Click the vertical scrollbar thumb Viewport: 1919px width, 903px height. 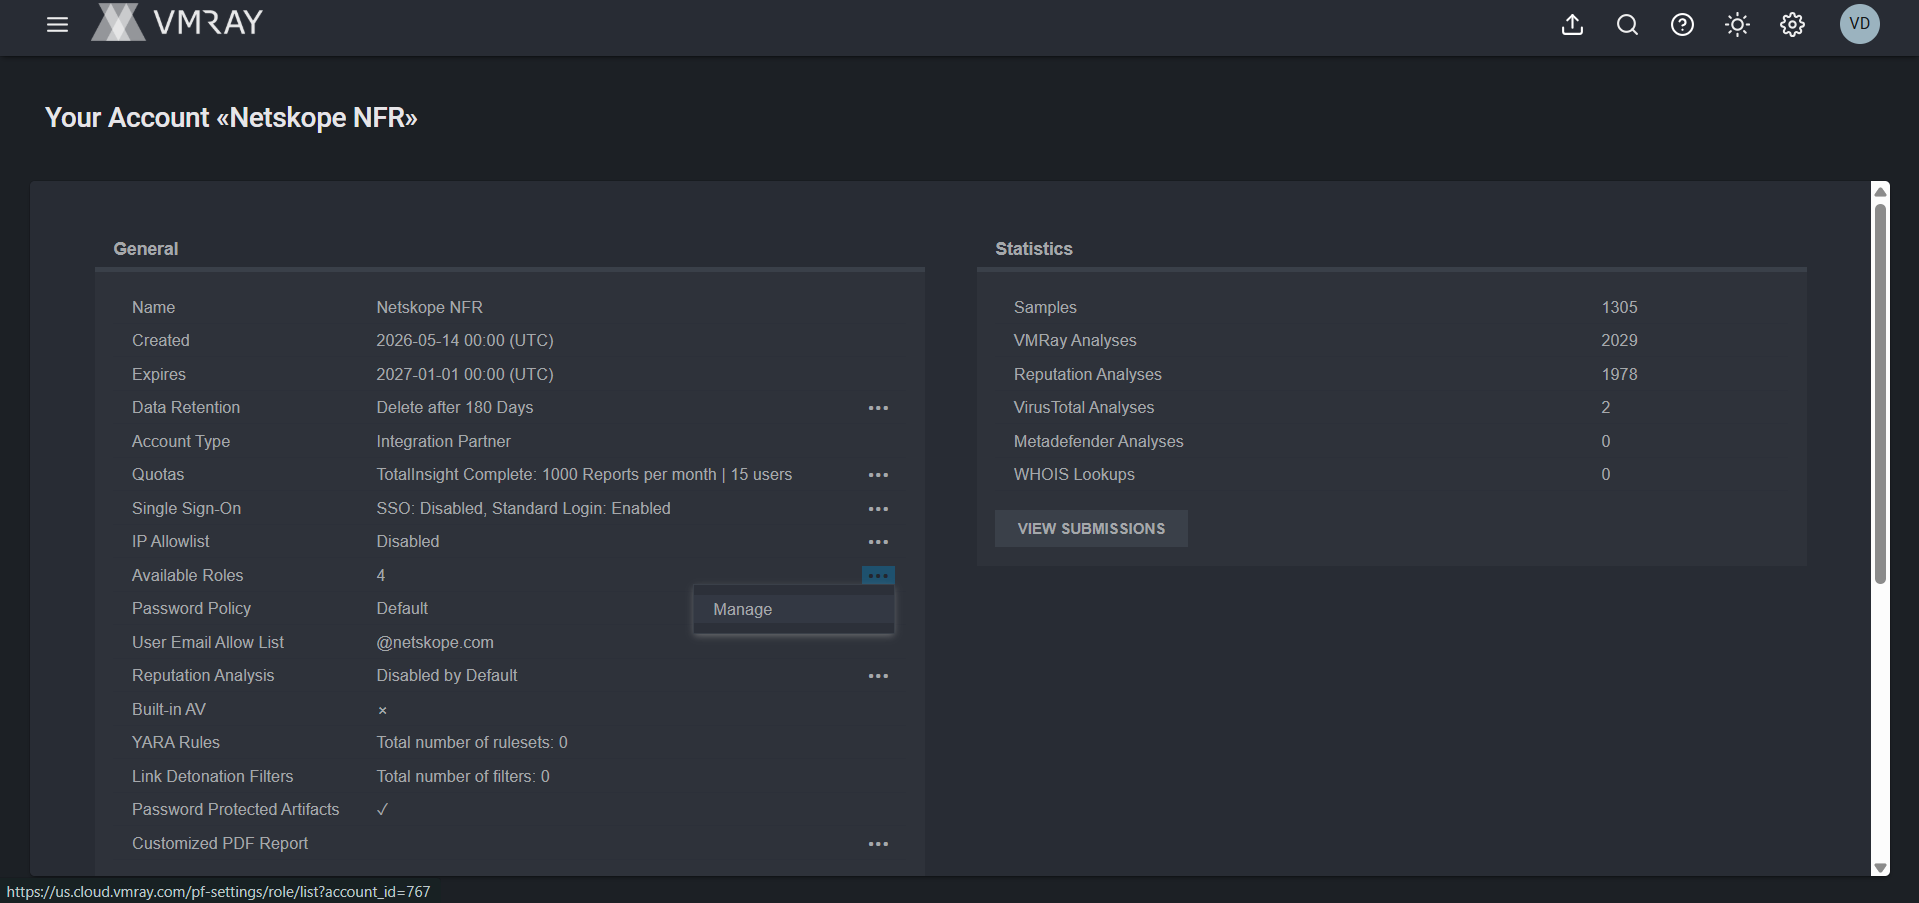coord(1880,394)
